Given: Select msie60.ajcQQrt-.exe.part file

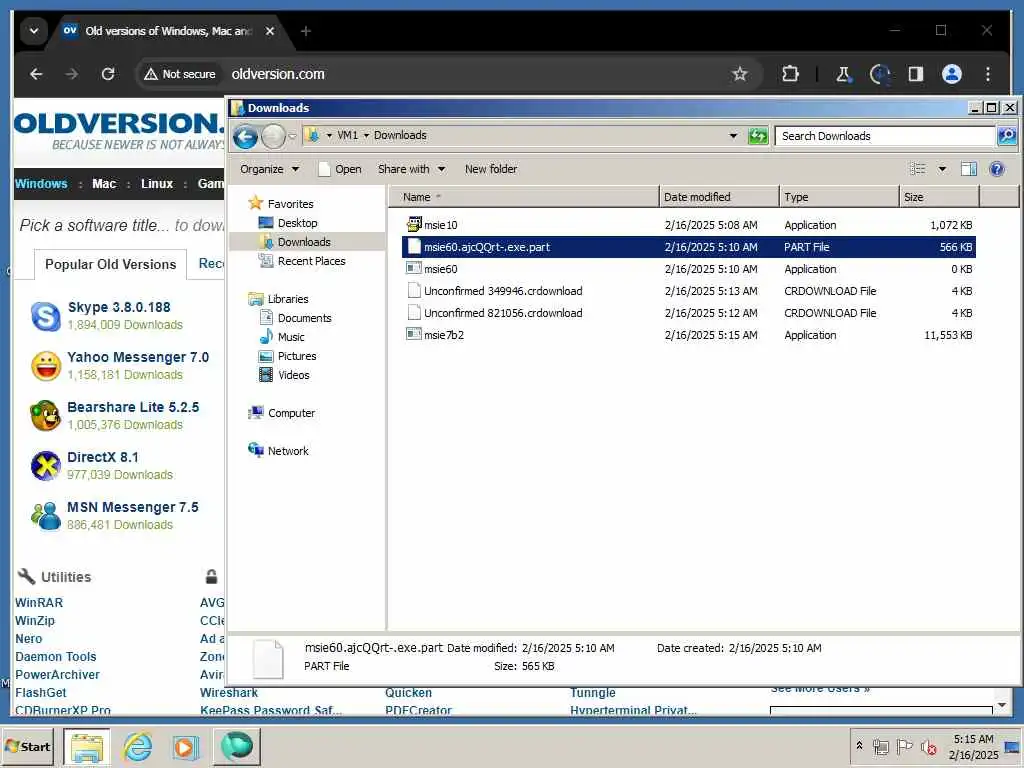Looking at the screenshot, I should [x=689, y=247].
